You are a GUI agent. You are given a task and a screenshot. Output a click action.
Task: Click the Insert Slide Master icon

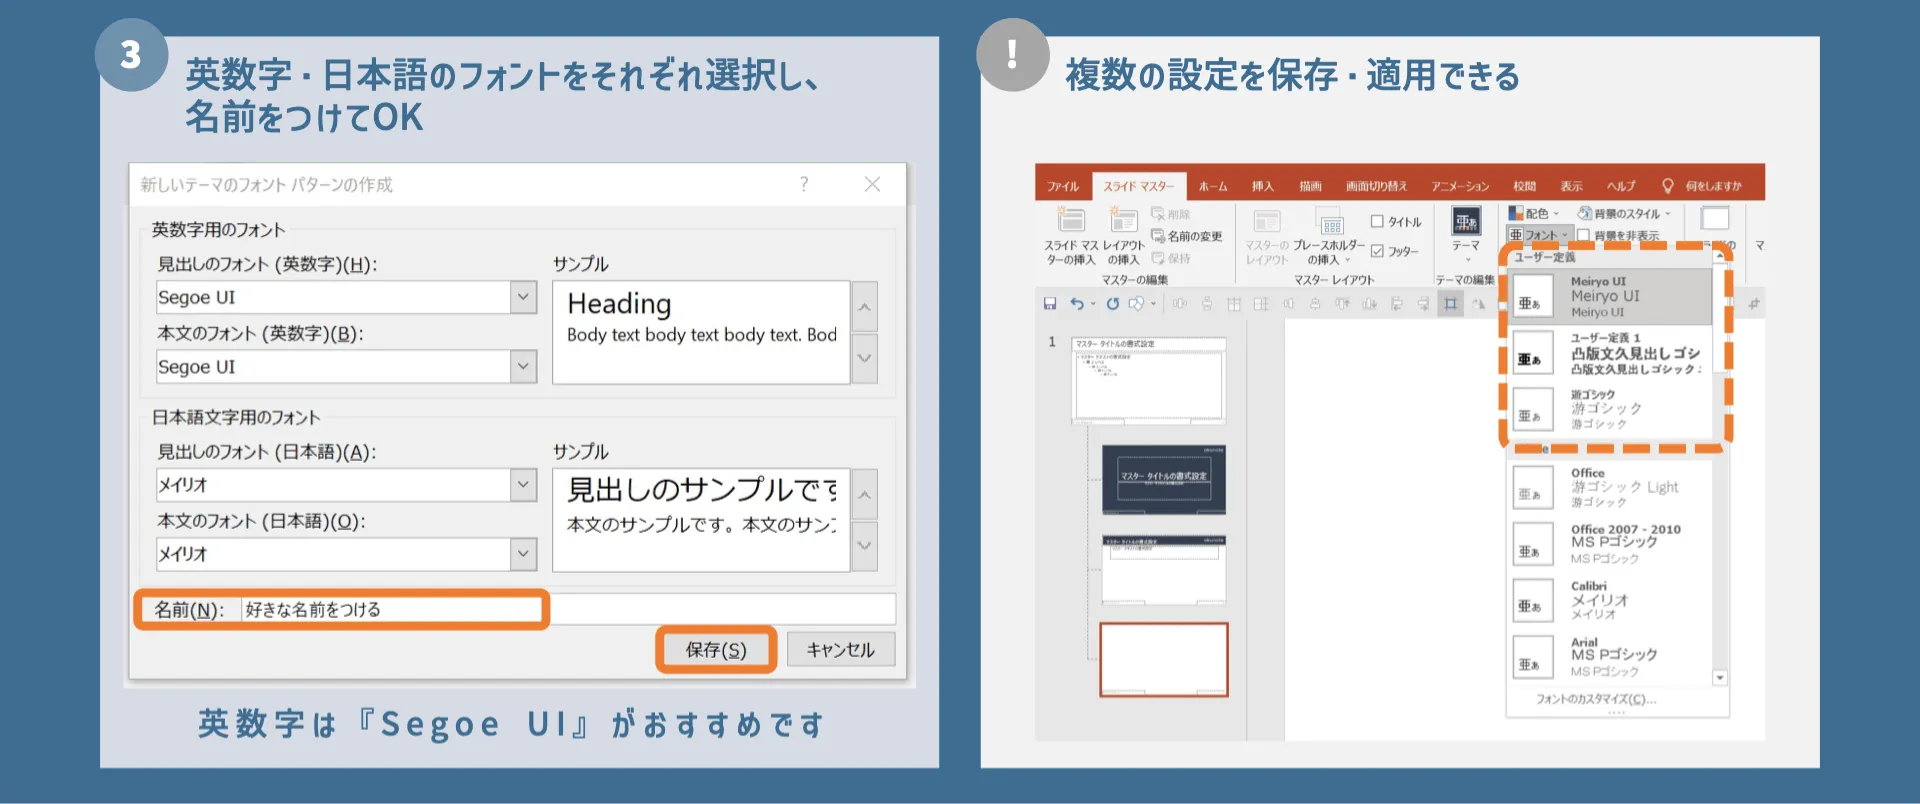point(1071,220)
